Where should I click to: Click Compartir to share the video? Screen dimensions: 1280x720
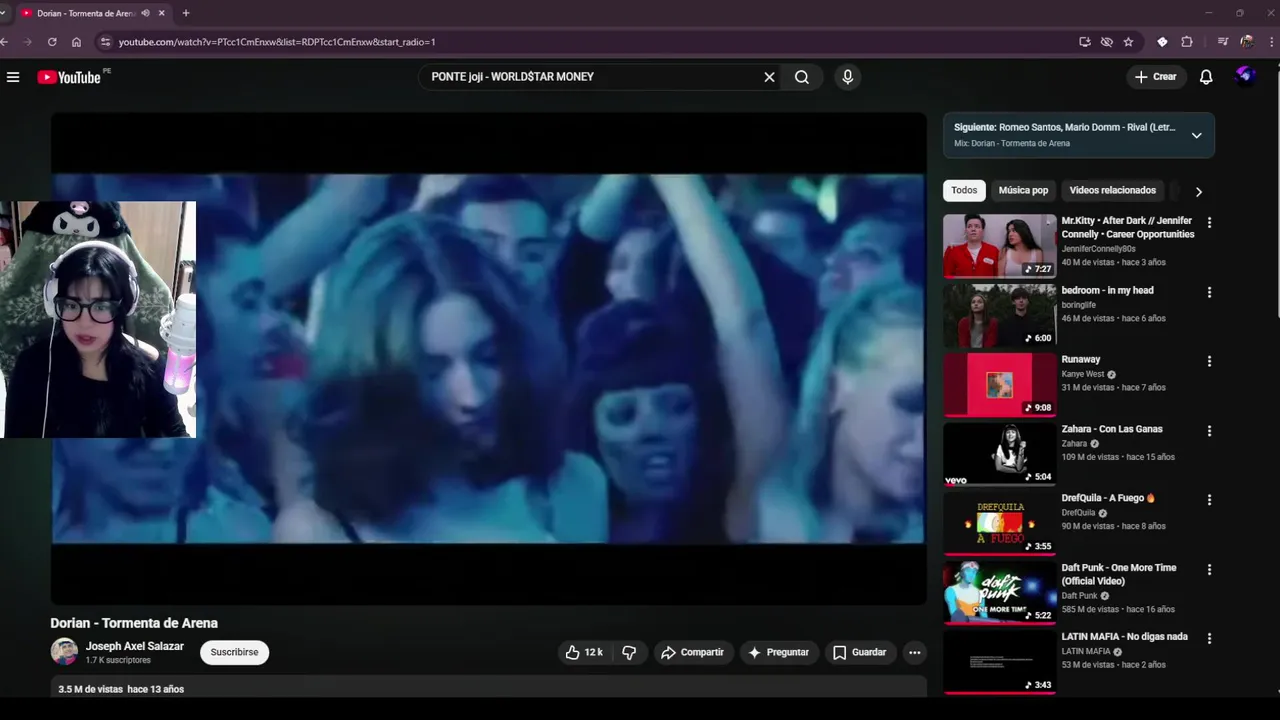click(x=692, y=652)
